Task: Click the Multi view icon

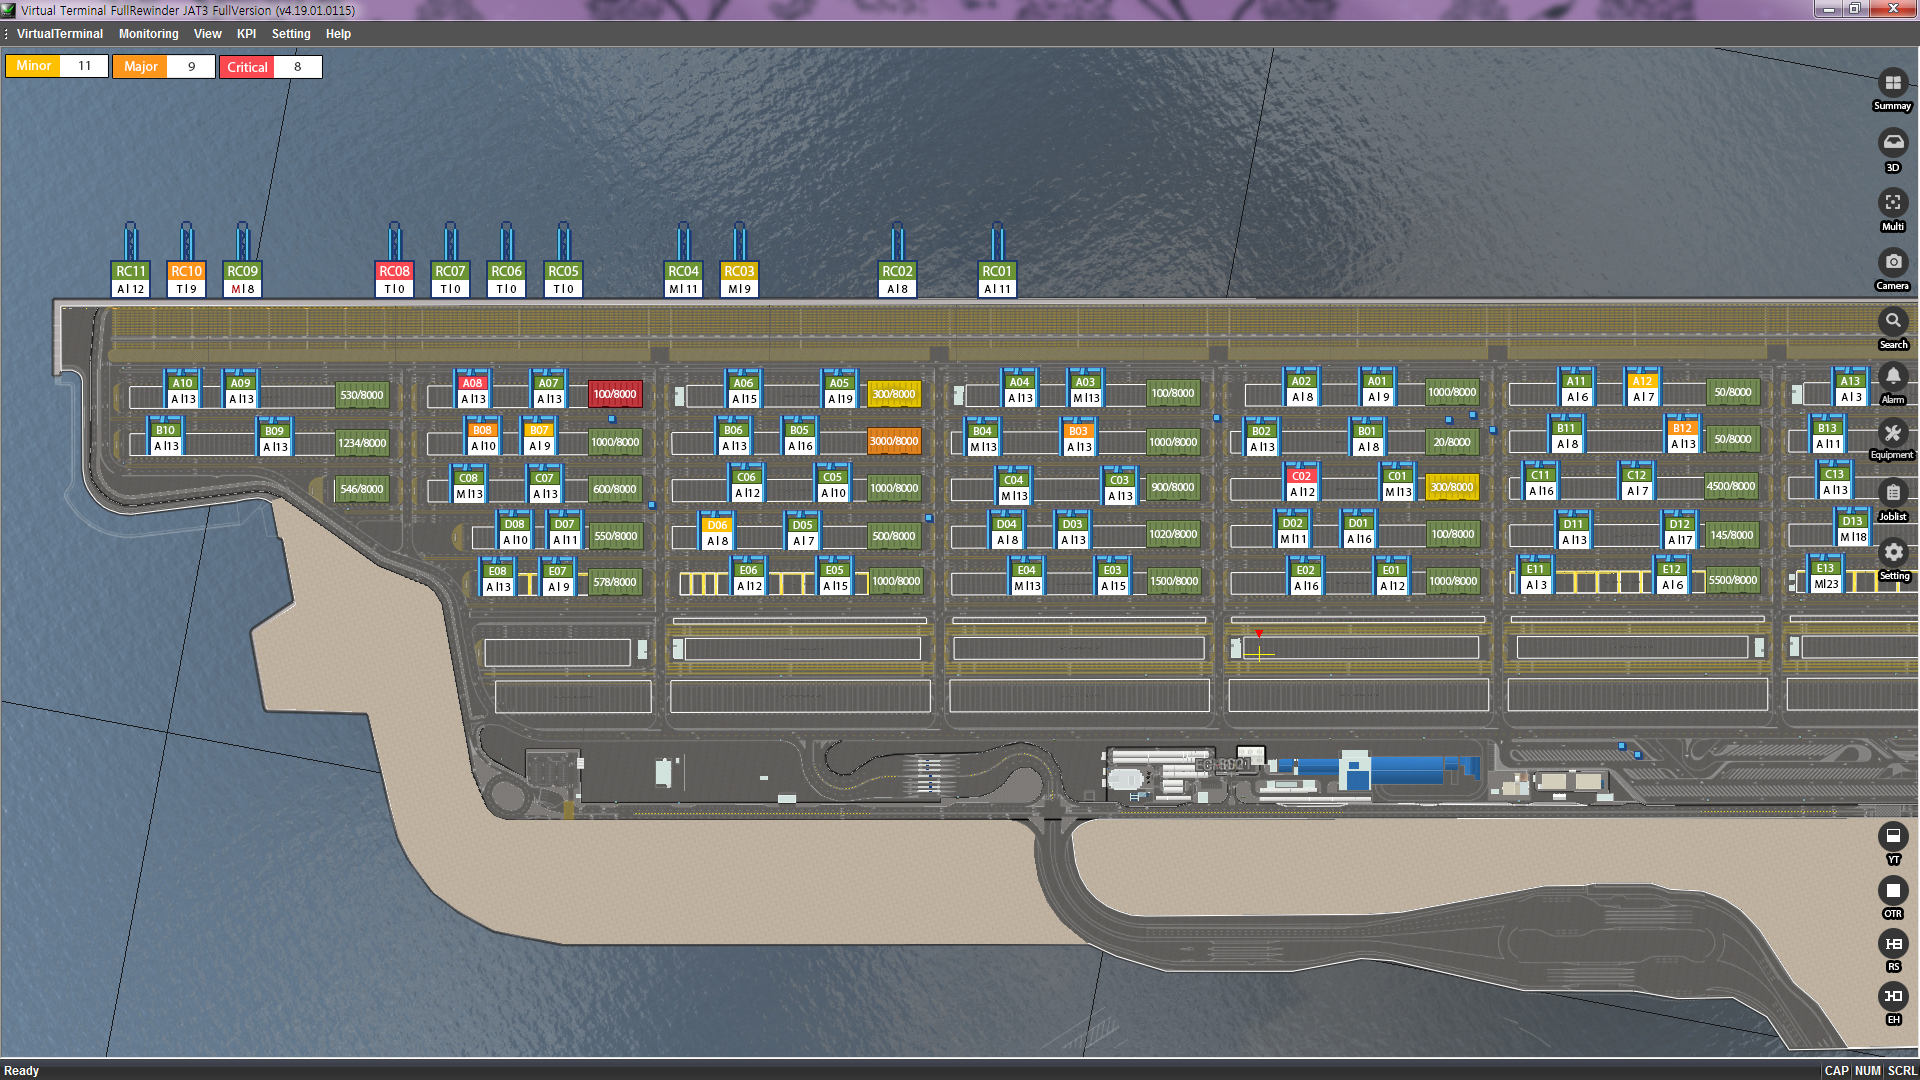Action: [x=1892, y=203]
